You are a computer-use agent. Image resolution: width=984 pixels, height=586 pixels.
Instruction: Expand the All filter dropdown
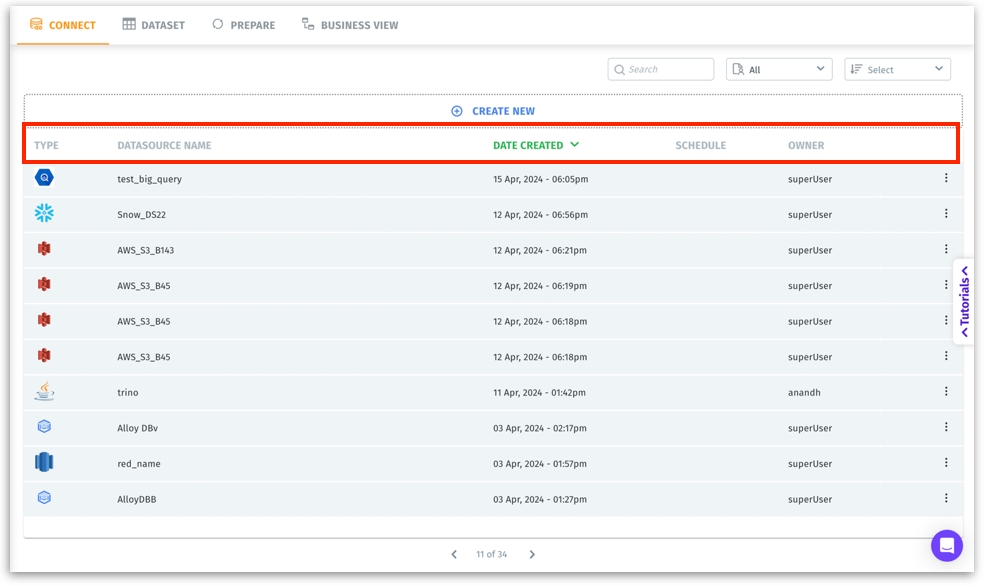pyautogui.click(x=779, y=69)
